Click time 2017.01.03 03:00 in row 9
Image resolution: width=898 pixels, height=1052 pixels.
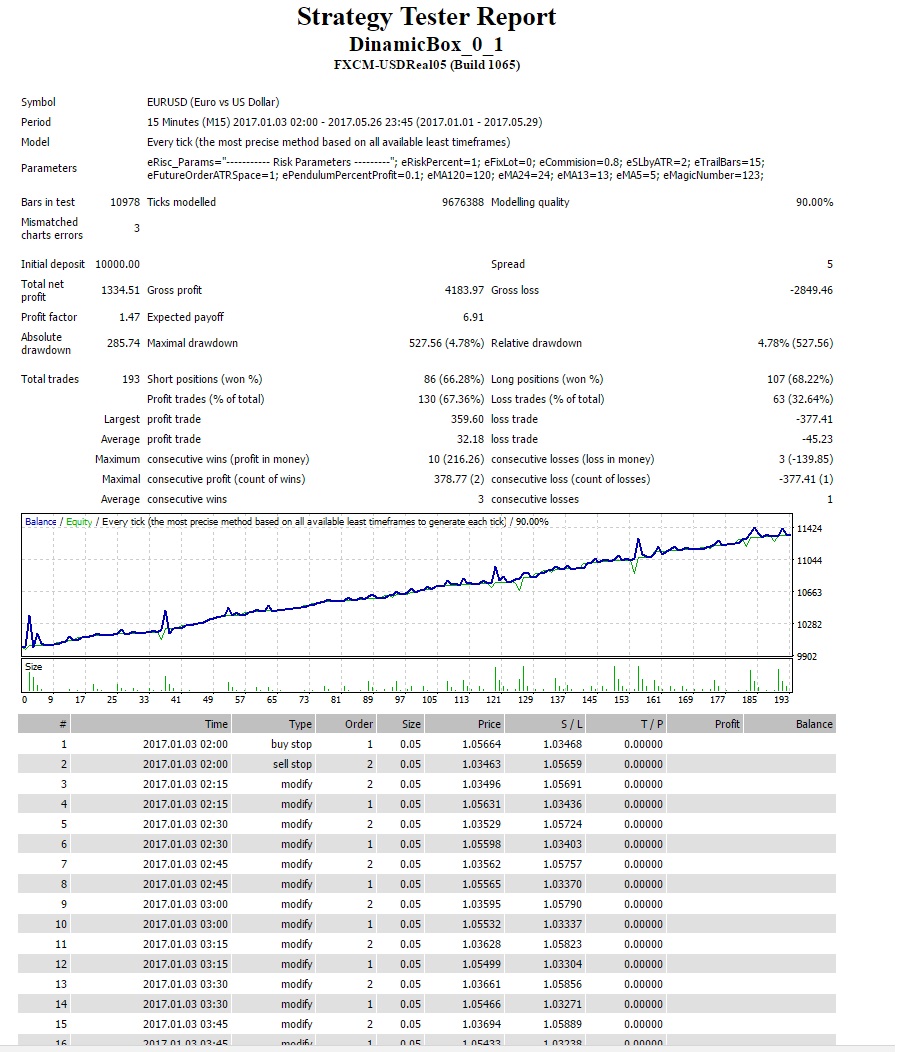[x=185, y=904]
